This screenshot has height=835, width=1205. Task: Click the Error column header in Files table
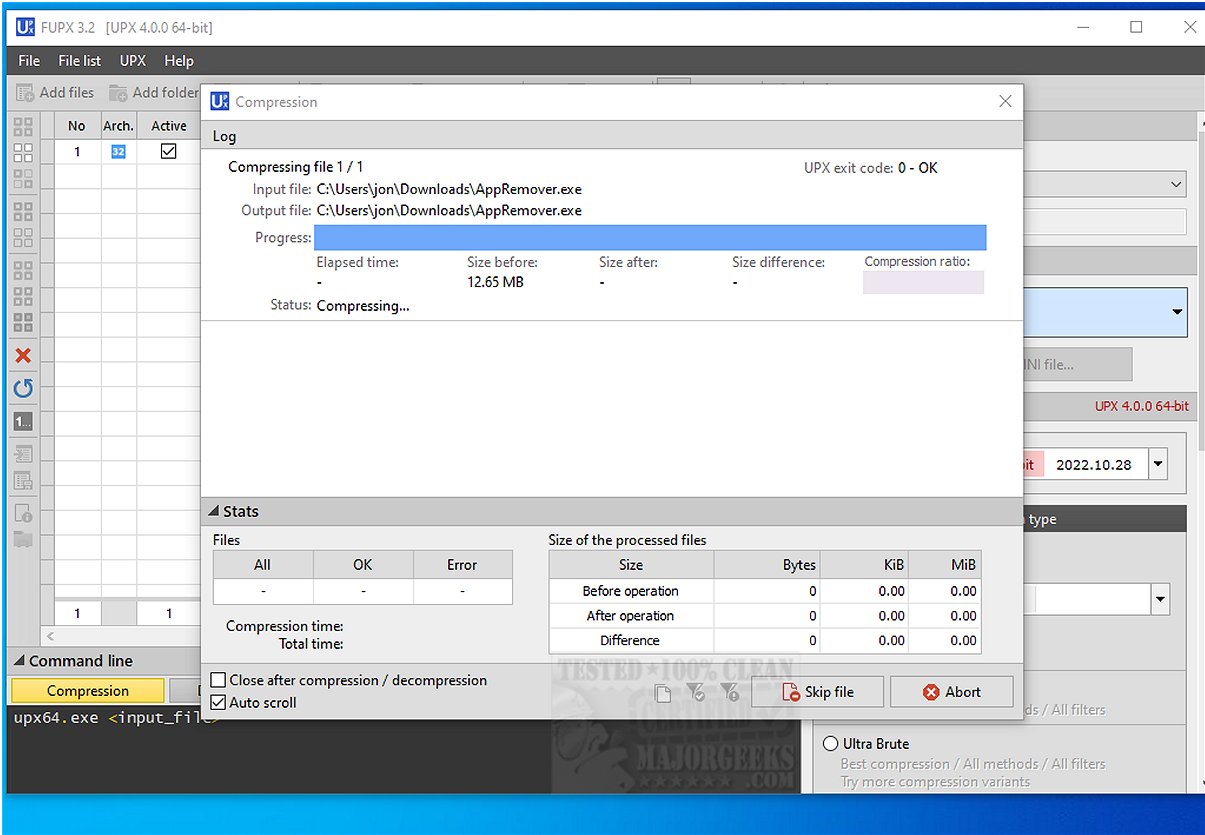462,565
